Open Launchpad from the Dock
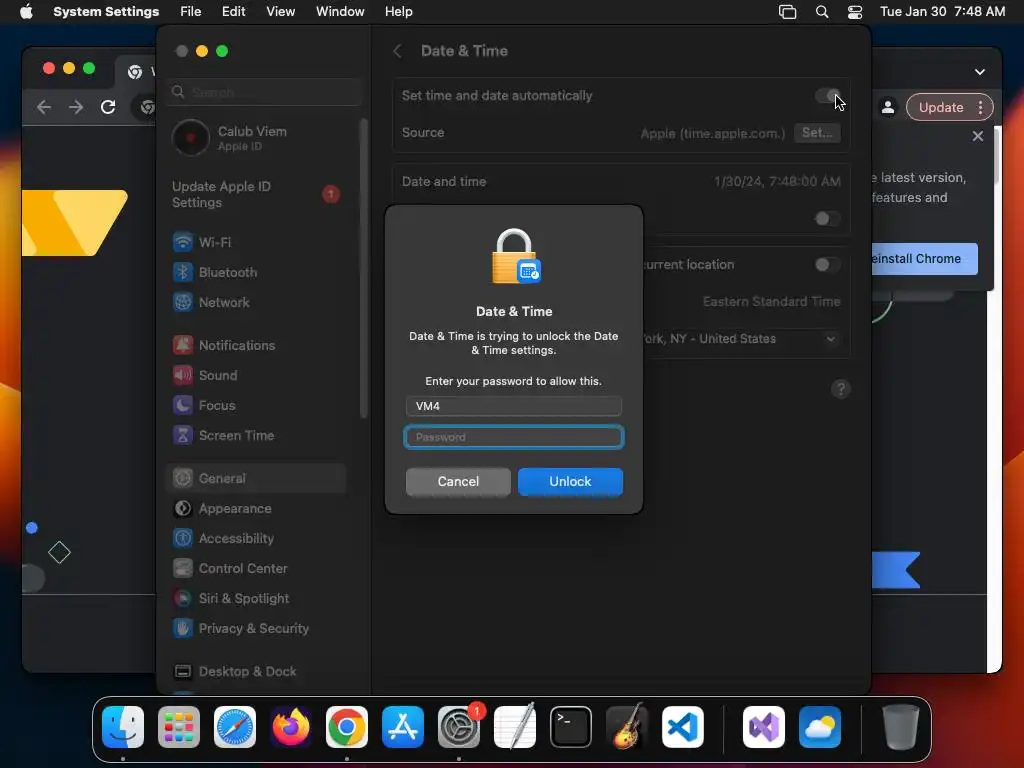Image resolution: width=1024 pixels, height=768 pixels. [x=179, y=727]
